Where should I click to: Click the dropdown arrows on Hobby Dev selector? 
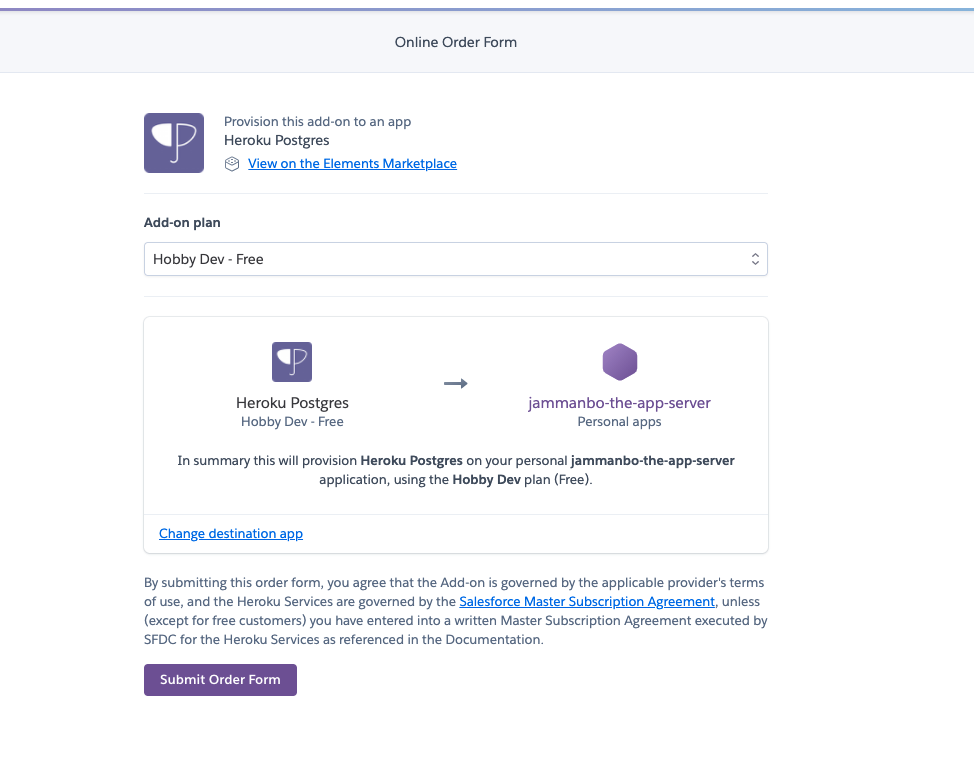coord(755,259)
